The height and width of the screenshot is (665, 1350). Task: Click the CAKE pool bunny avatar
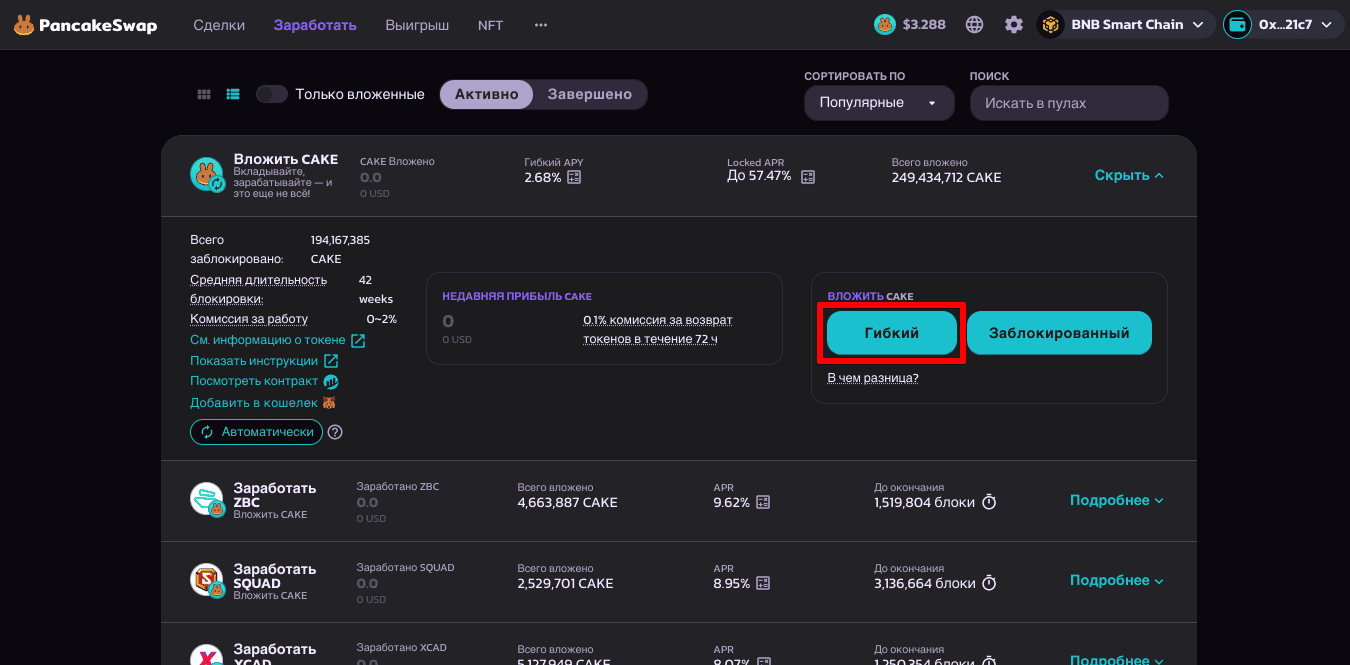pos(207,175)
